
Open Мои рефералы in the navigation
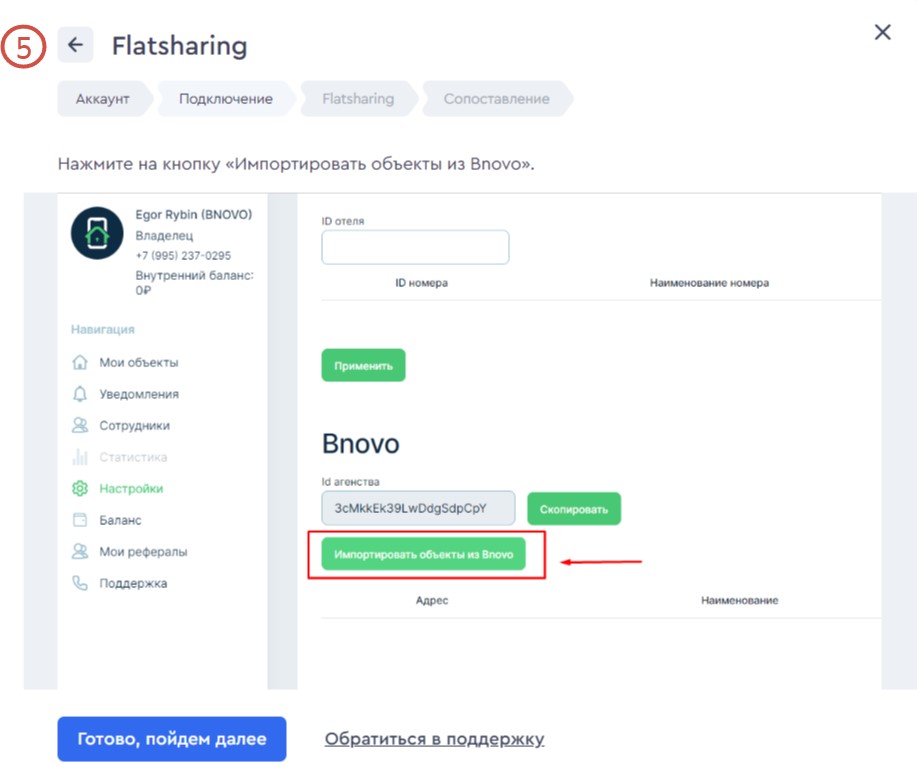tap(143, 552)
